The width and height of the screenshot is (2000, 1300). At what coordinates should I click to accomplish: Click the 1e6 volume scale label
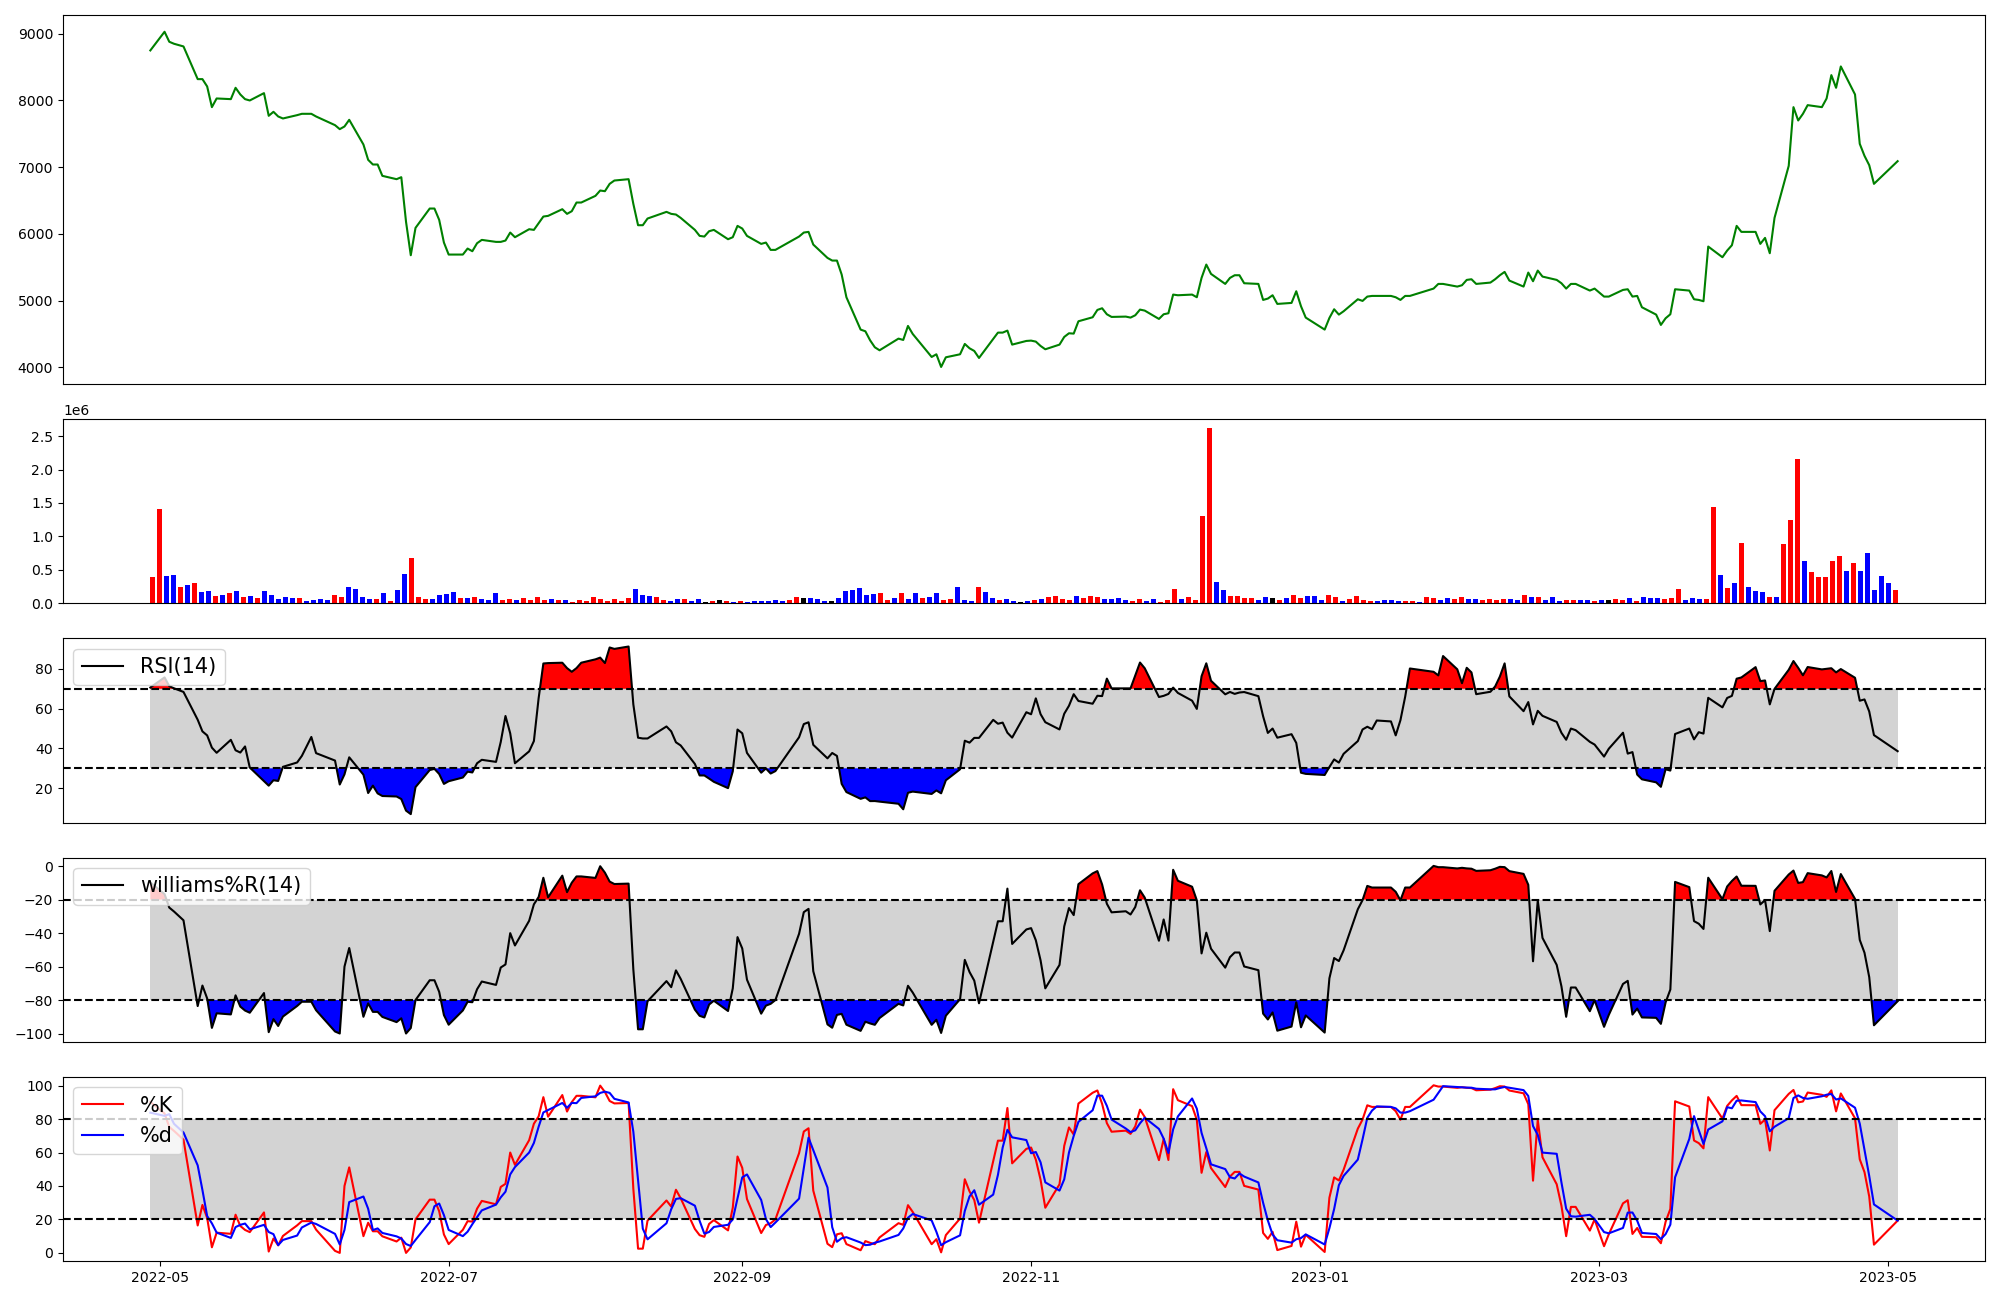[x=77, y=411]
